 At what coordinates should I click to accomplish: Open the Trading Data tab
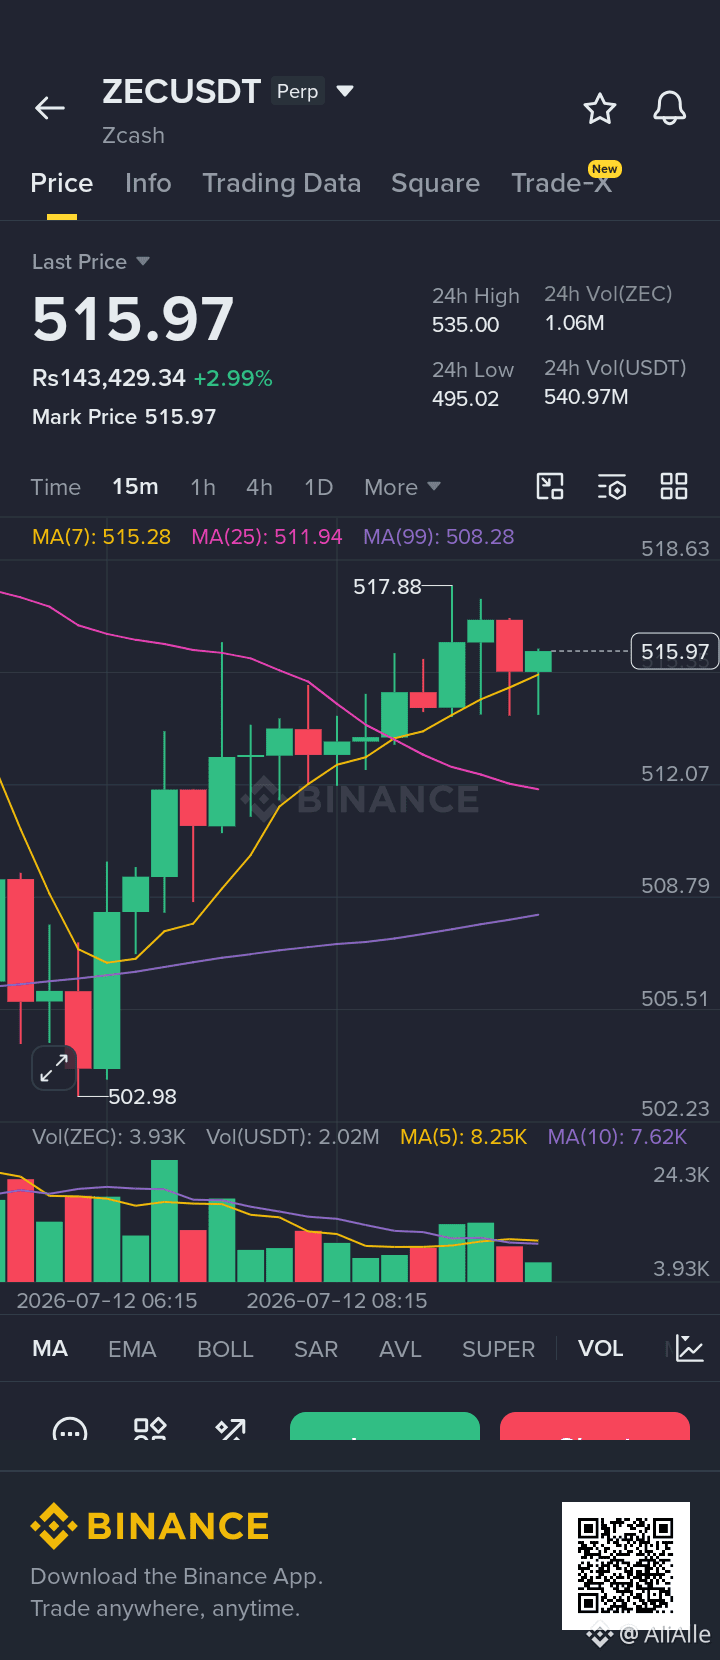[x=282, y=183]
